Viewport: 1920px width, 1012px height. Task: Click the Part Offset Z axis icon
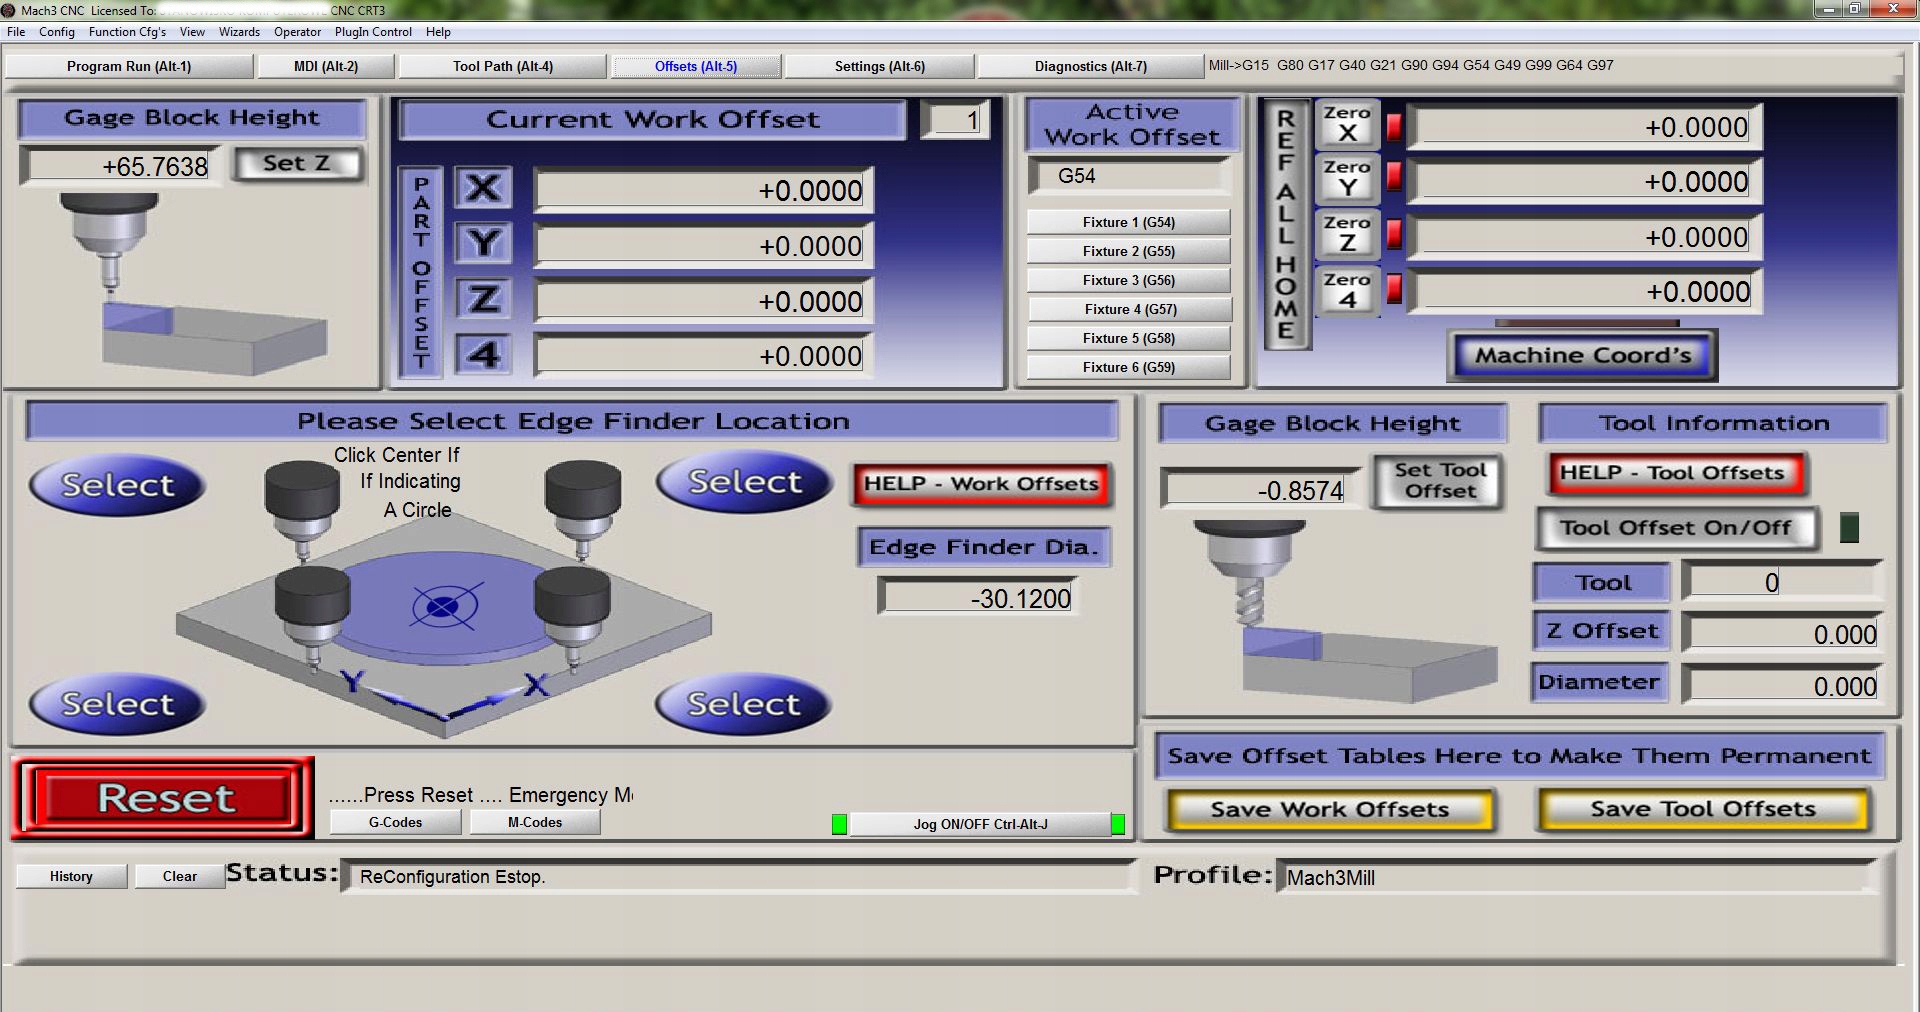click(x=483, y=299)
